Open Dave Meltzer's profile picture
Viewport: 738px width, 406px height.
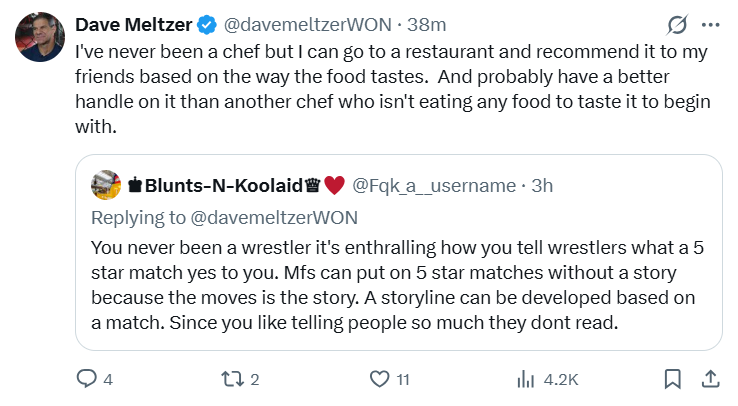(x=40, y=38)
